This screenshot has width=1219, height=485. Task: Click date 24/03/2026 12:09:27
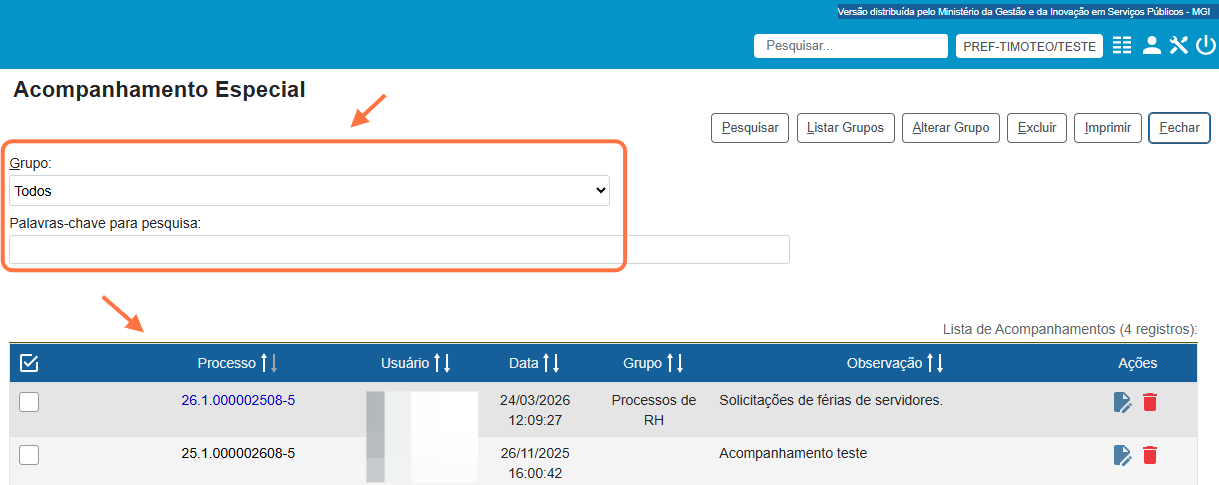click(x=535, y=410)
